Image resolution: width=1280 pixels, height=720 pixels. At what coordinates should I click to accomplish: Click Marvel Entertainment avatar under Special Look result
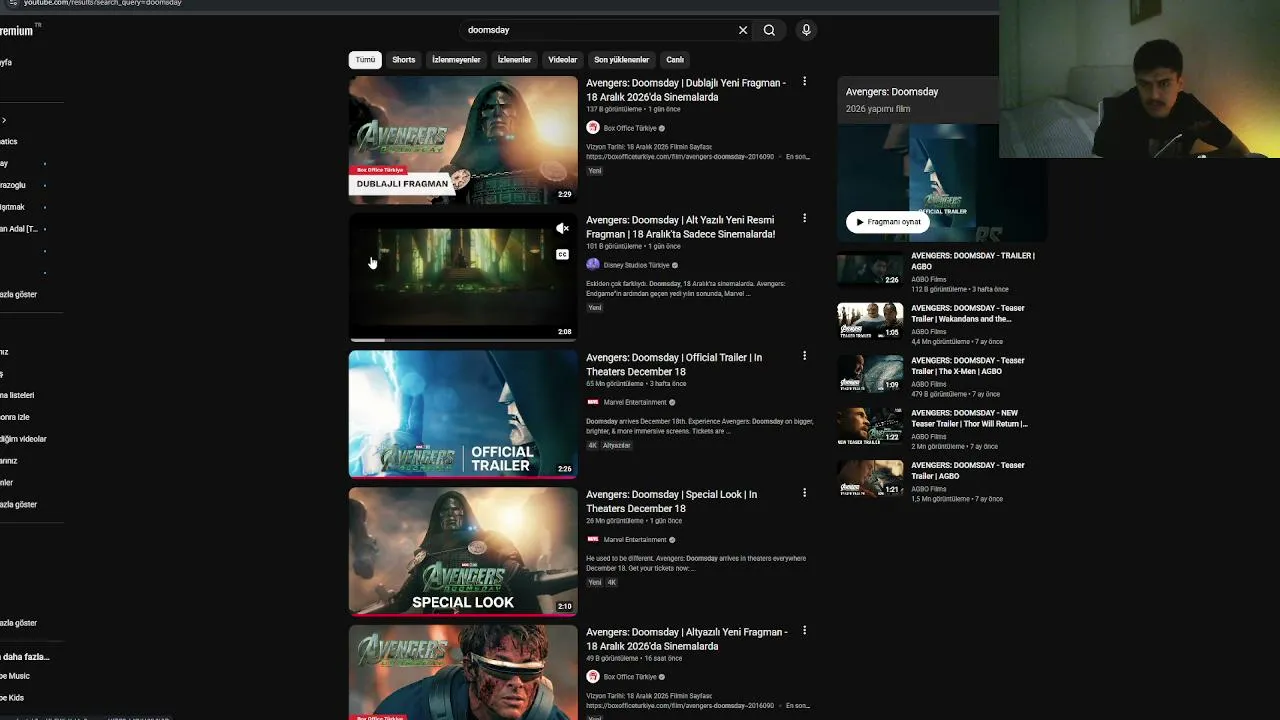tap(593, 540)
